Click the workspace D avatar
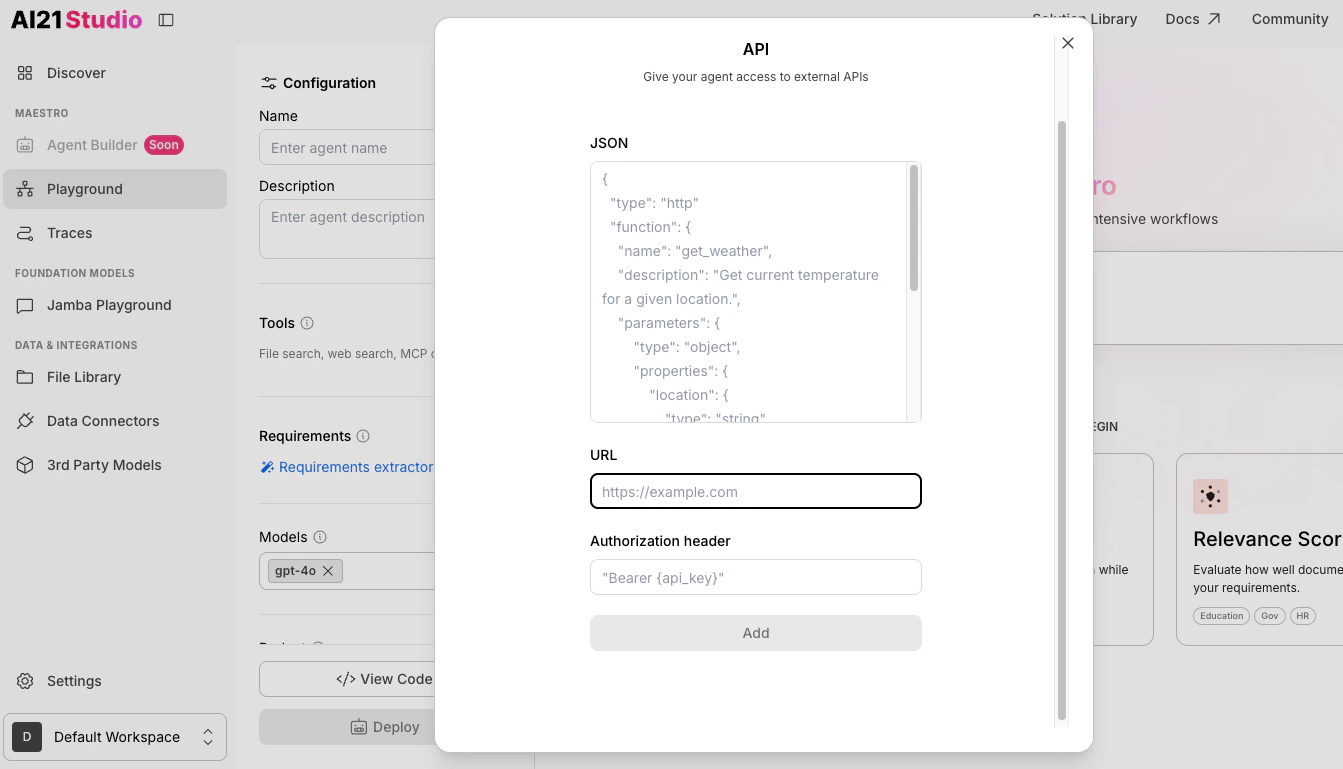The image size is (1343, 769). tap(27, 737)
